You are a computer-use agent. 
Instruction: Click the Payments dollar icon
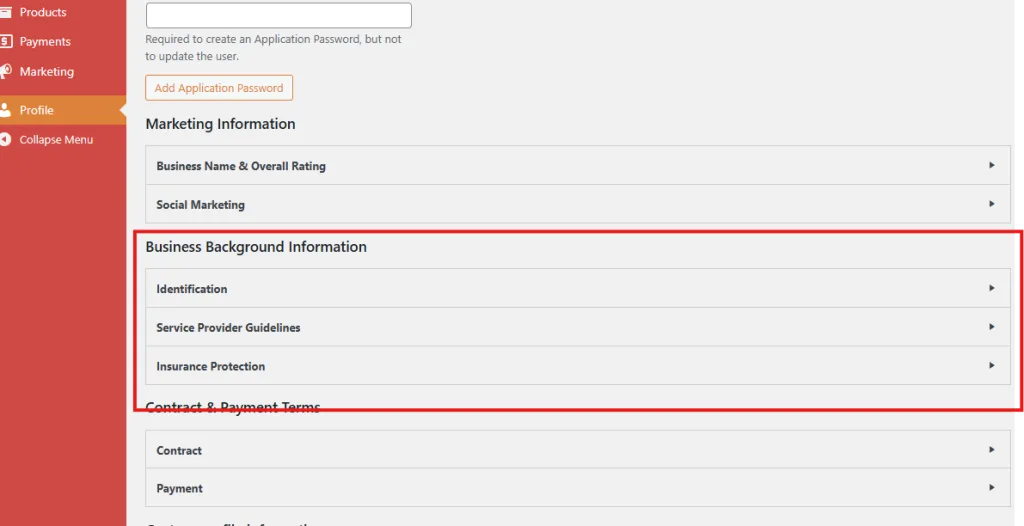[6, 42]
